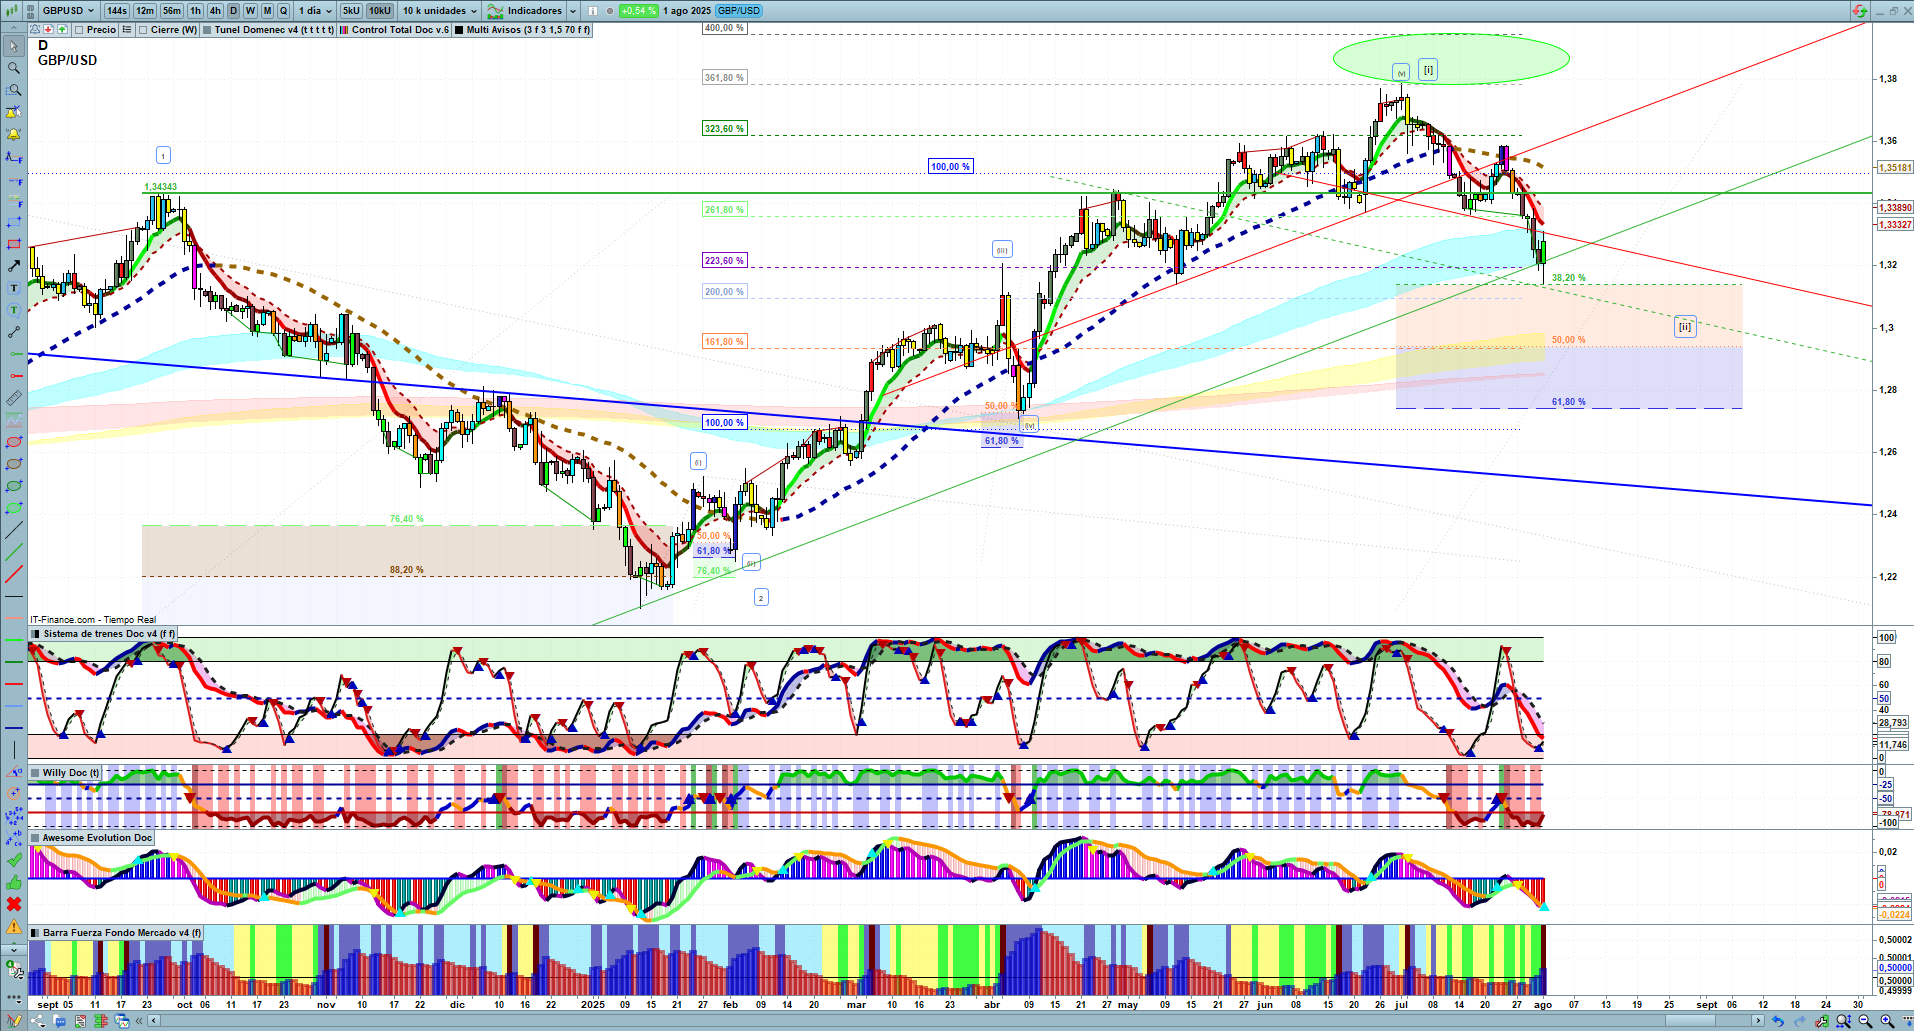The width and height of the screenshot is (1914, 1031).
Task: Select the green ellipse drawing tool
Action: pos(14,486)
